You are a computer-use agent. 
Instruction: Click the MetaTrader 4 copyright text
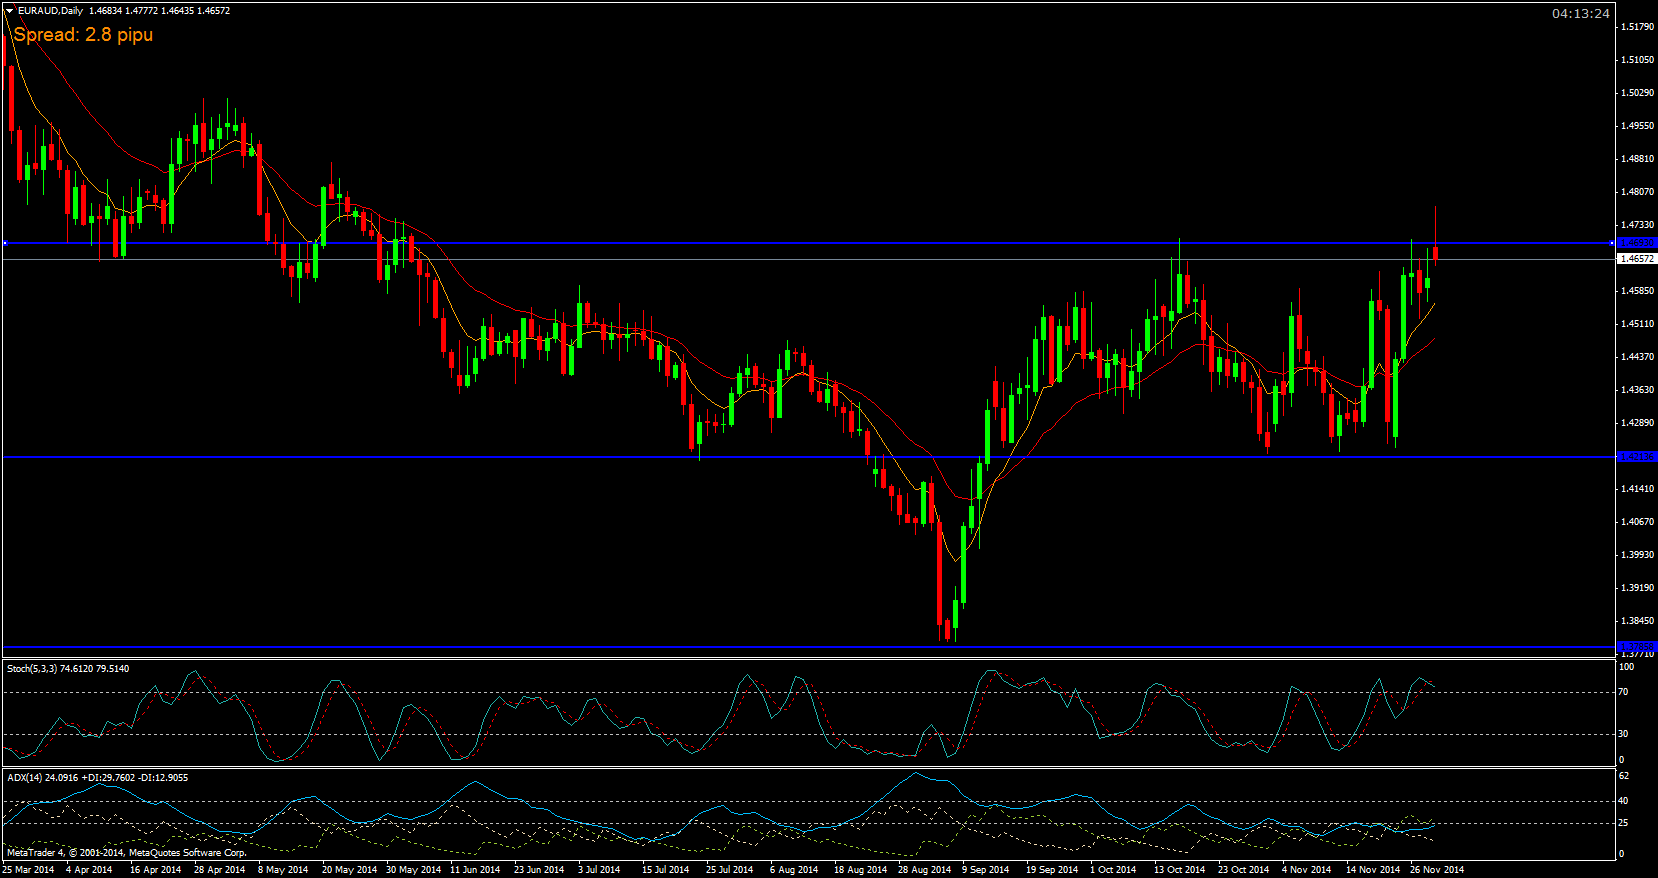click(x=127, y=853)
